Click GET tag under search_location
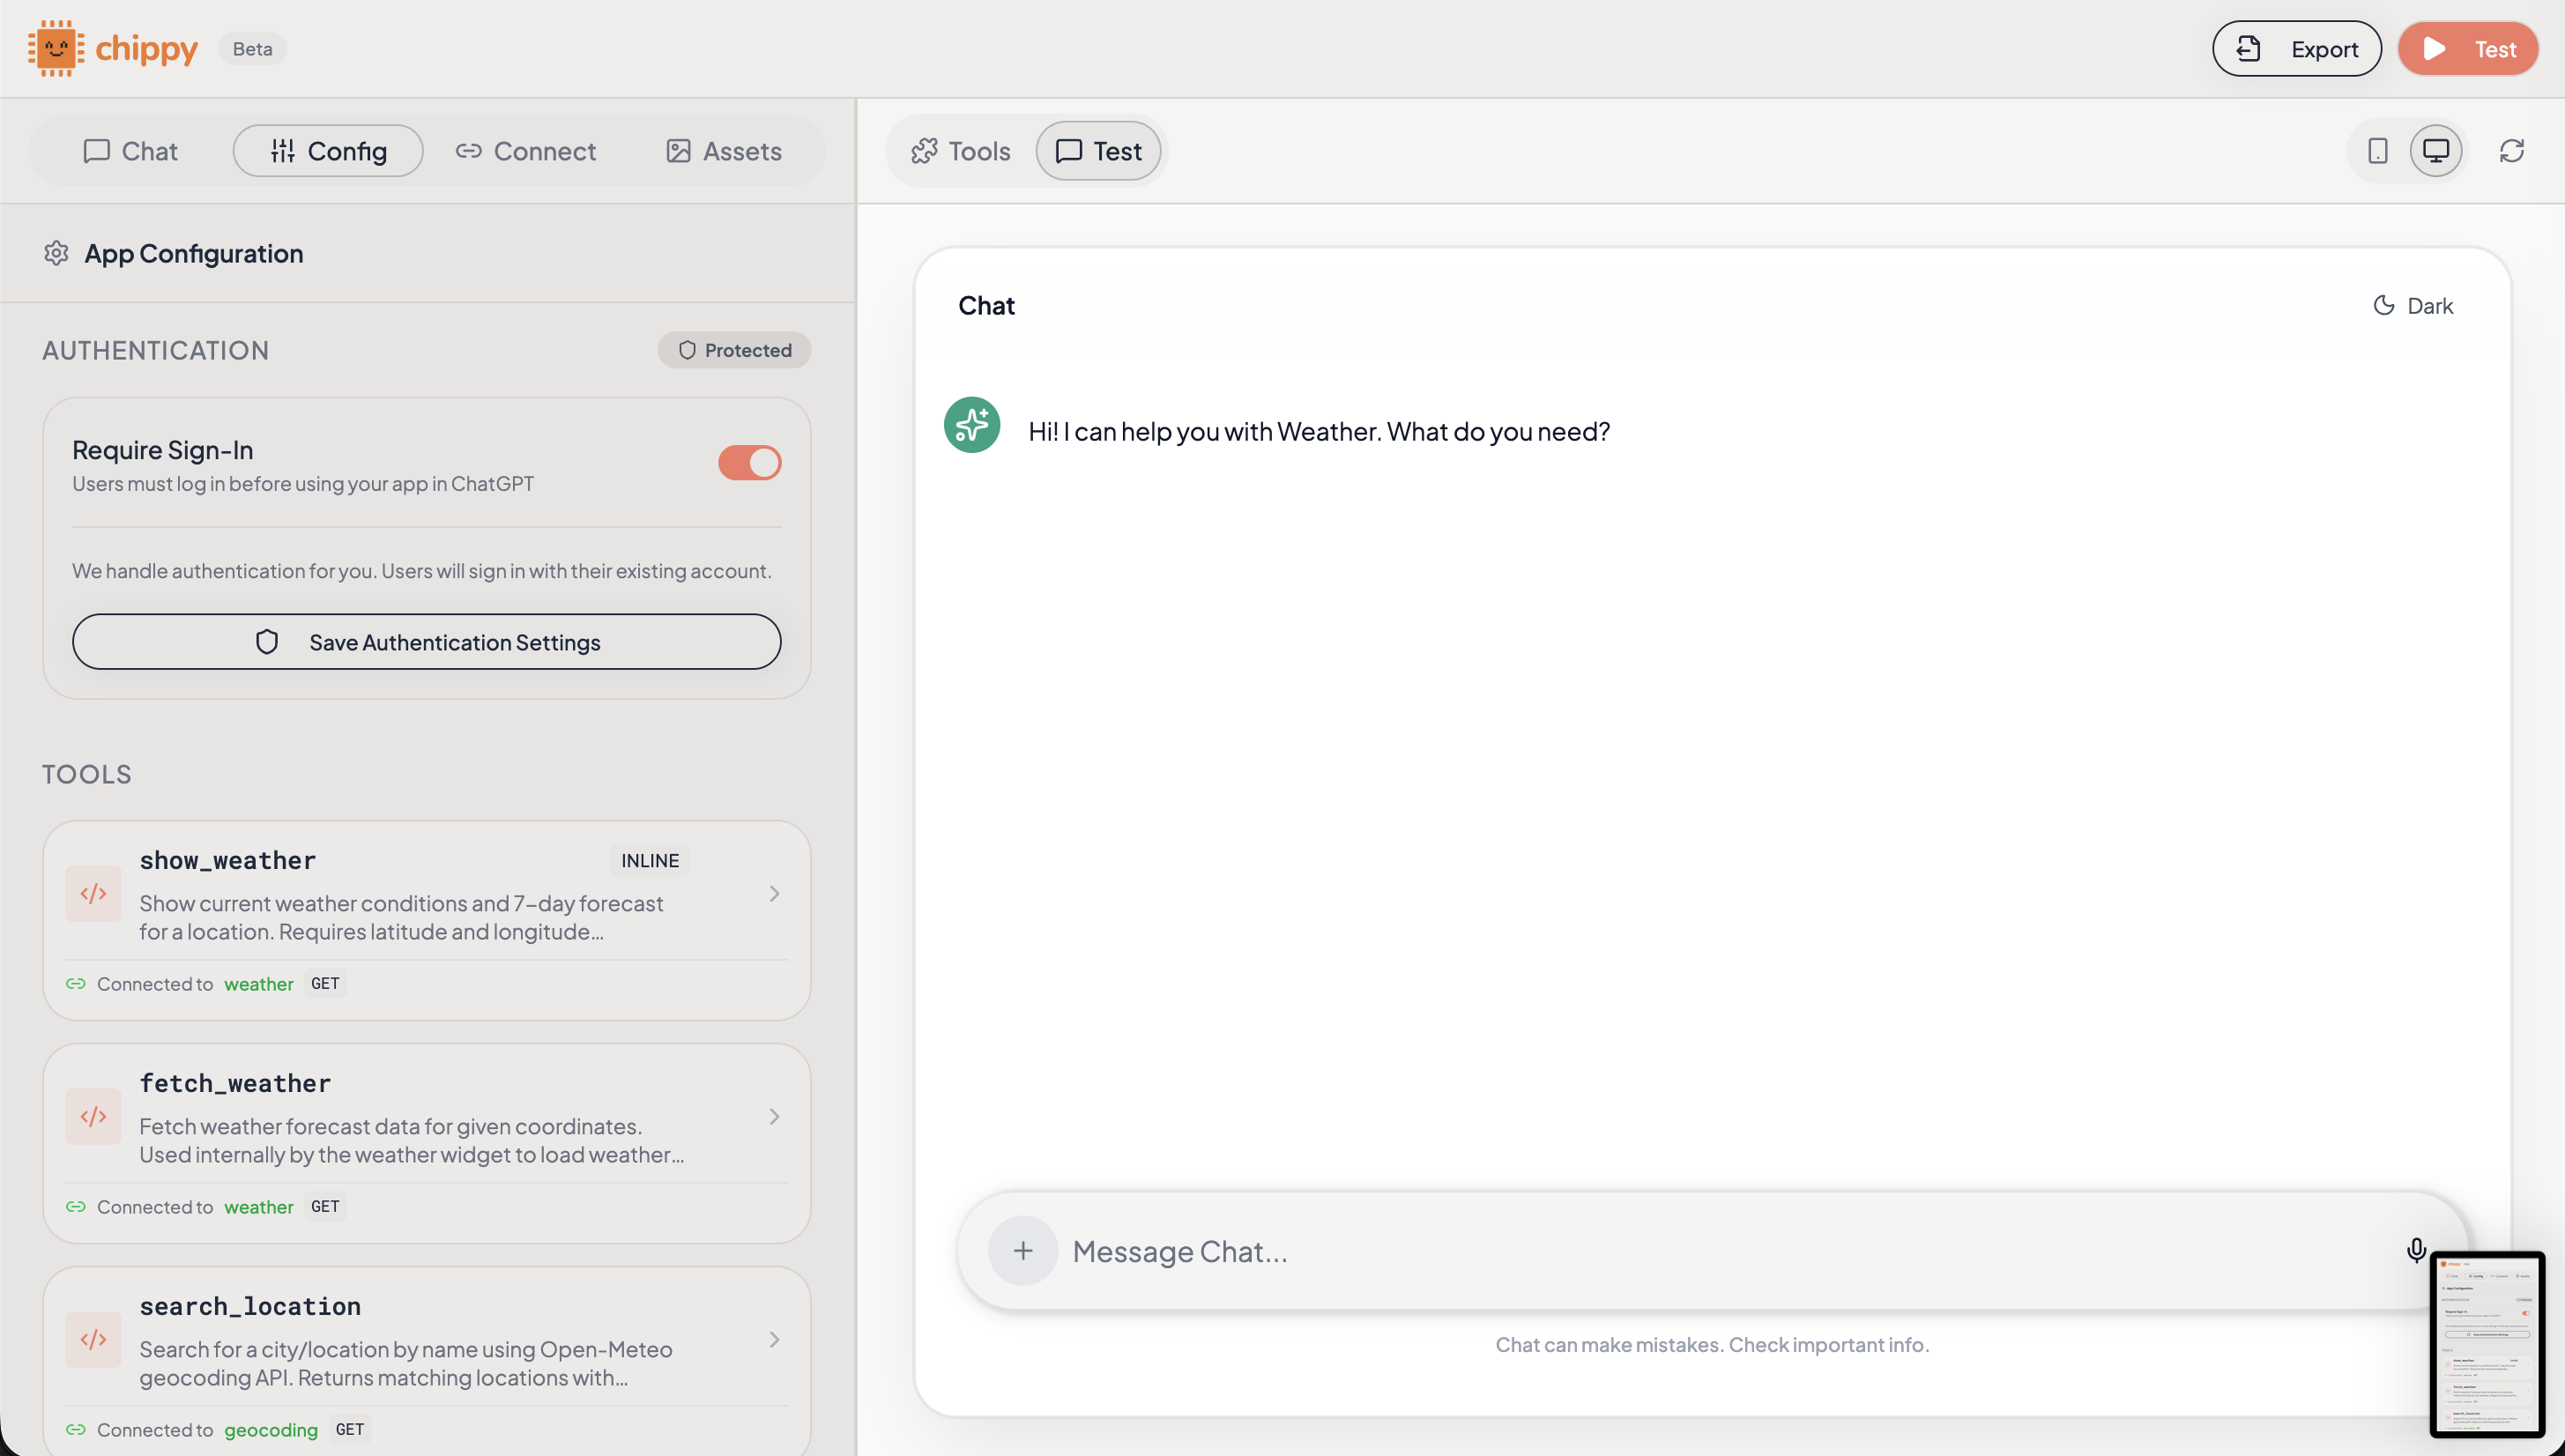This screenshot has height=1456, width=2565. click(350, 1430)
